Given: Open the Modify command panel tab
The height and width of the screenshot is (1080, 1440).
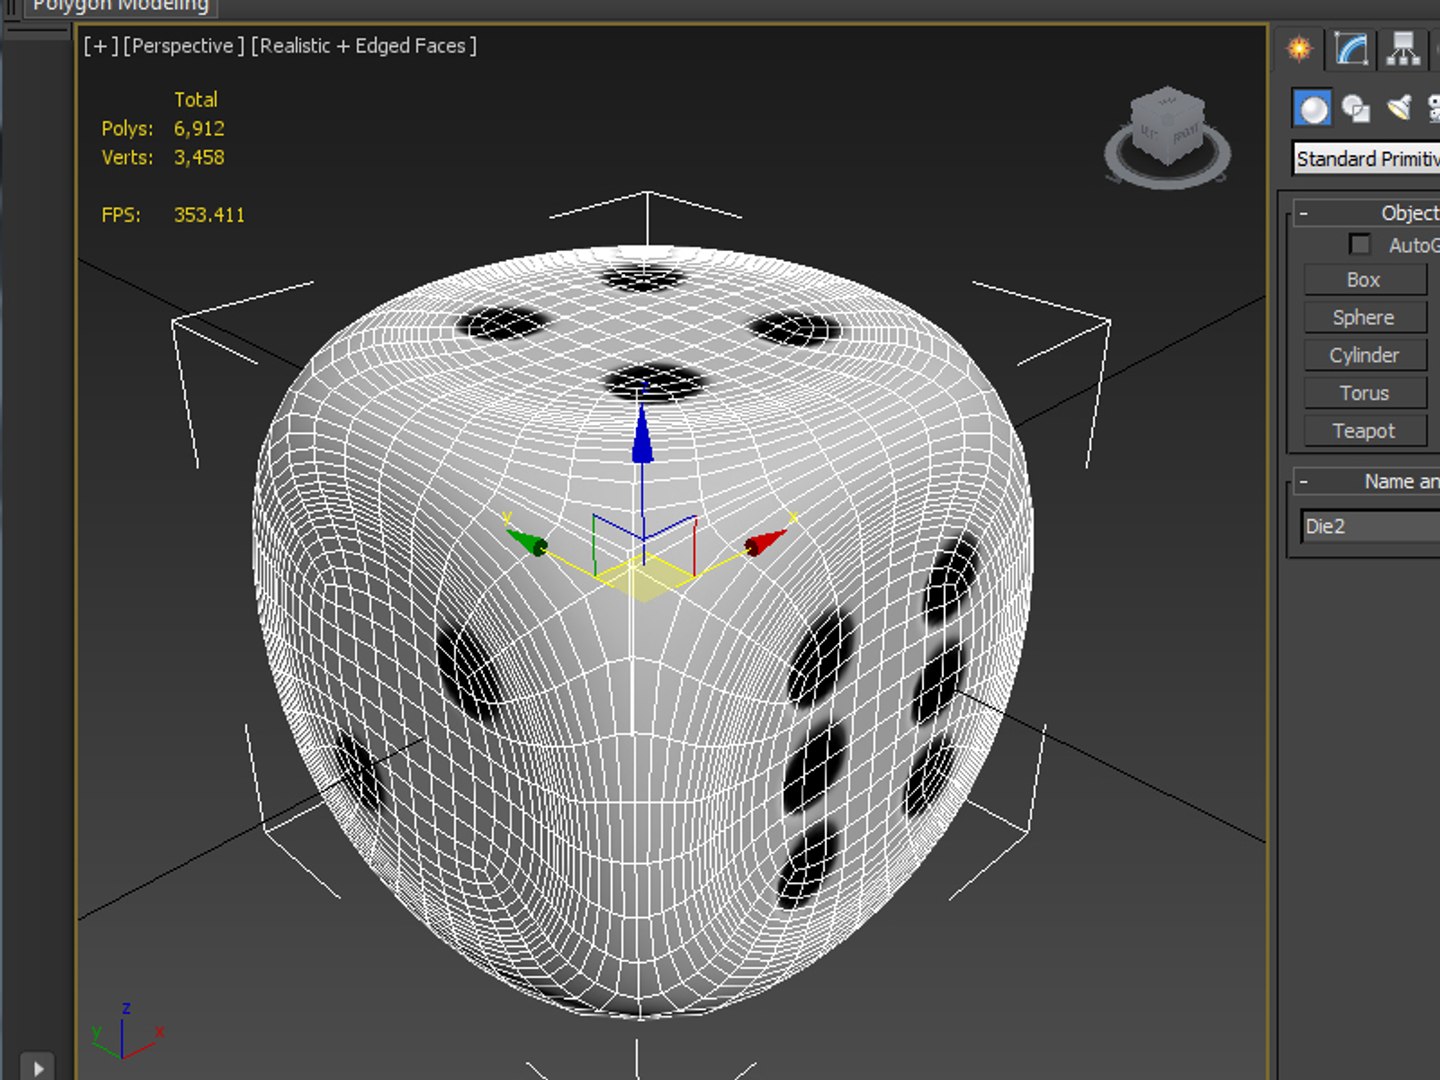Looking at the screenshot, I should pyautogui.click(x=1351, y=49).
